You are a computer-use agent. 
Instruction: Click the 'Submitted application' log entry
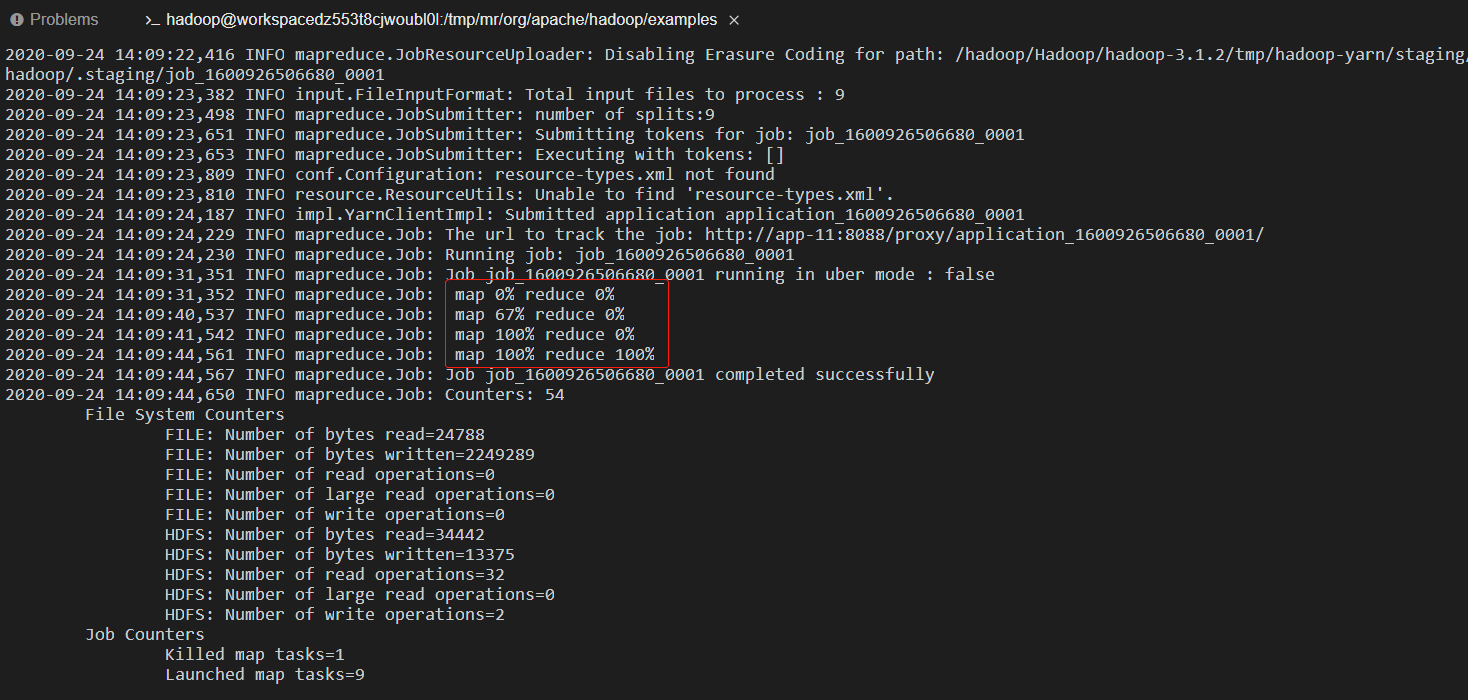pos(765,214)
